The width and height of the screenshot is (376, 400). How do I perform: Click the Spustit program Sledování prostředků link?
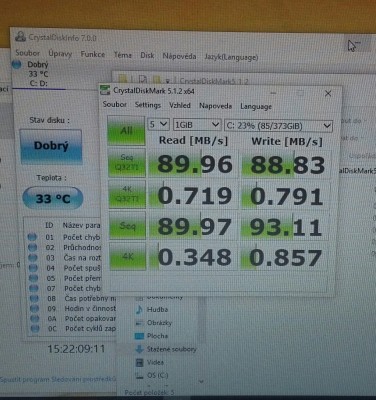pyautogui.click(x=58, y=379)
